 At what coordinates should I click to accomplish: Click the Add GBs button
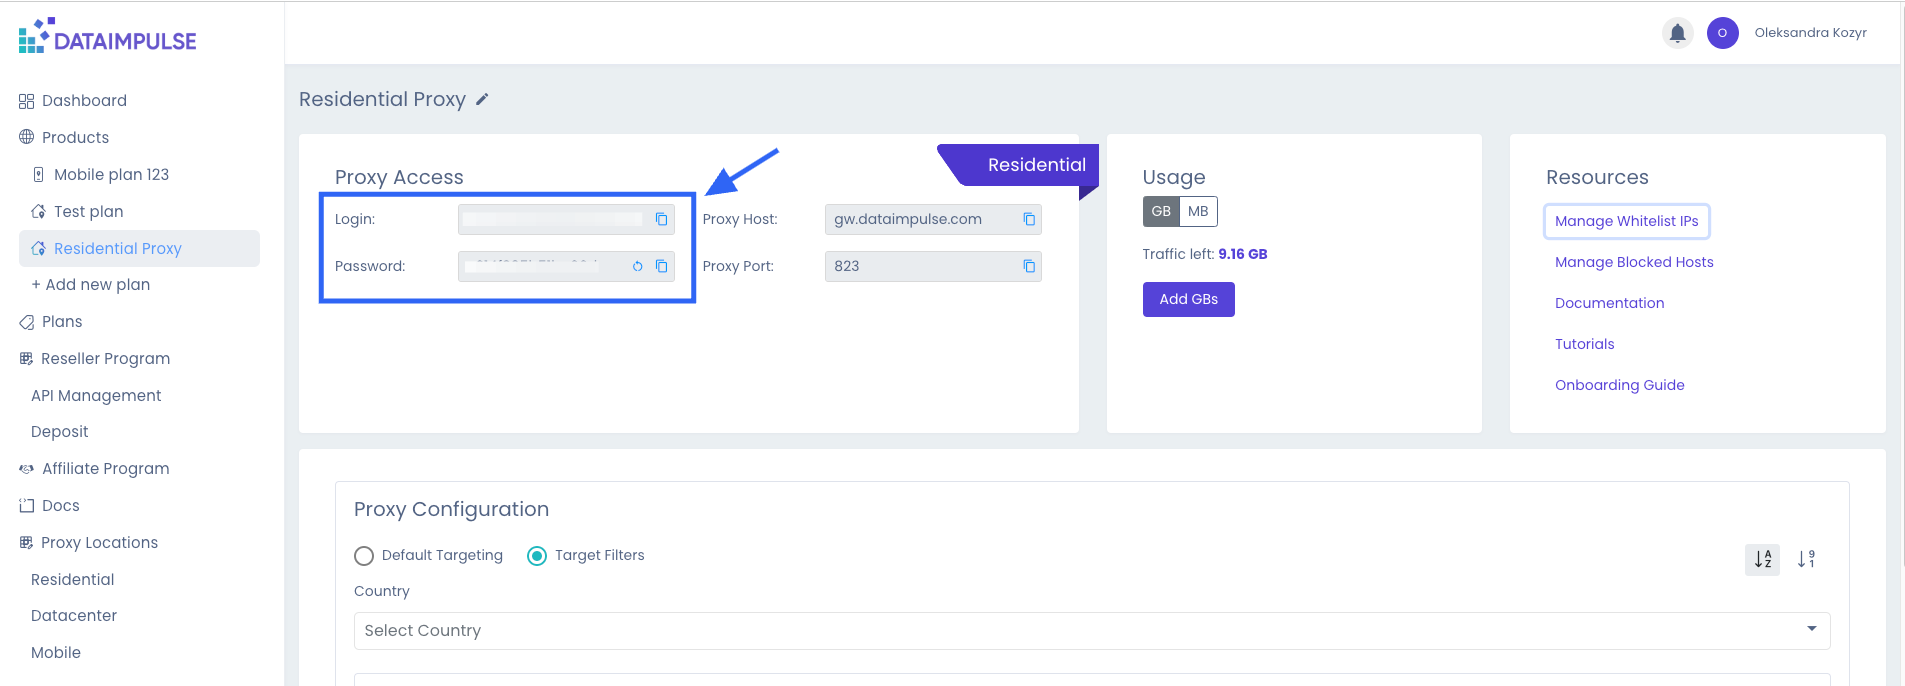[x=1188, y=299]
